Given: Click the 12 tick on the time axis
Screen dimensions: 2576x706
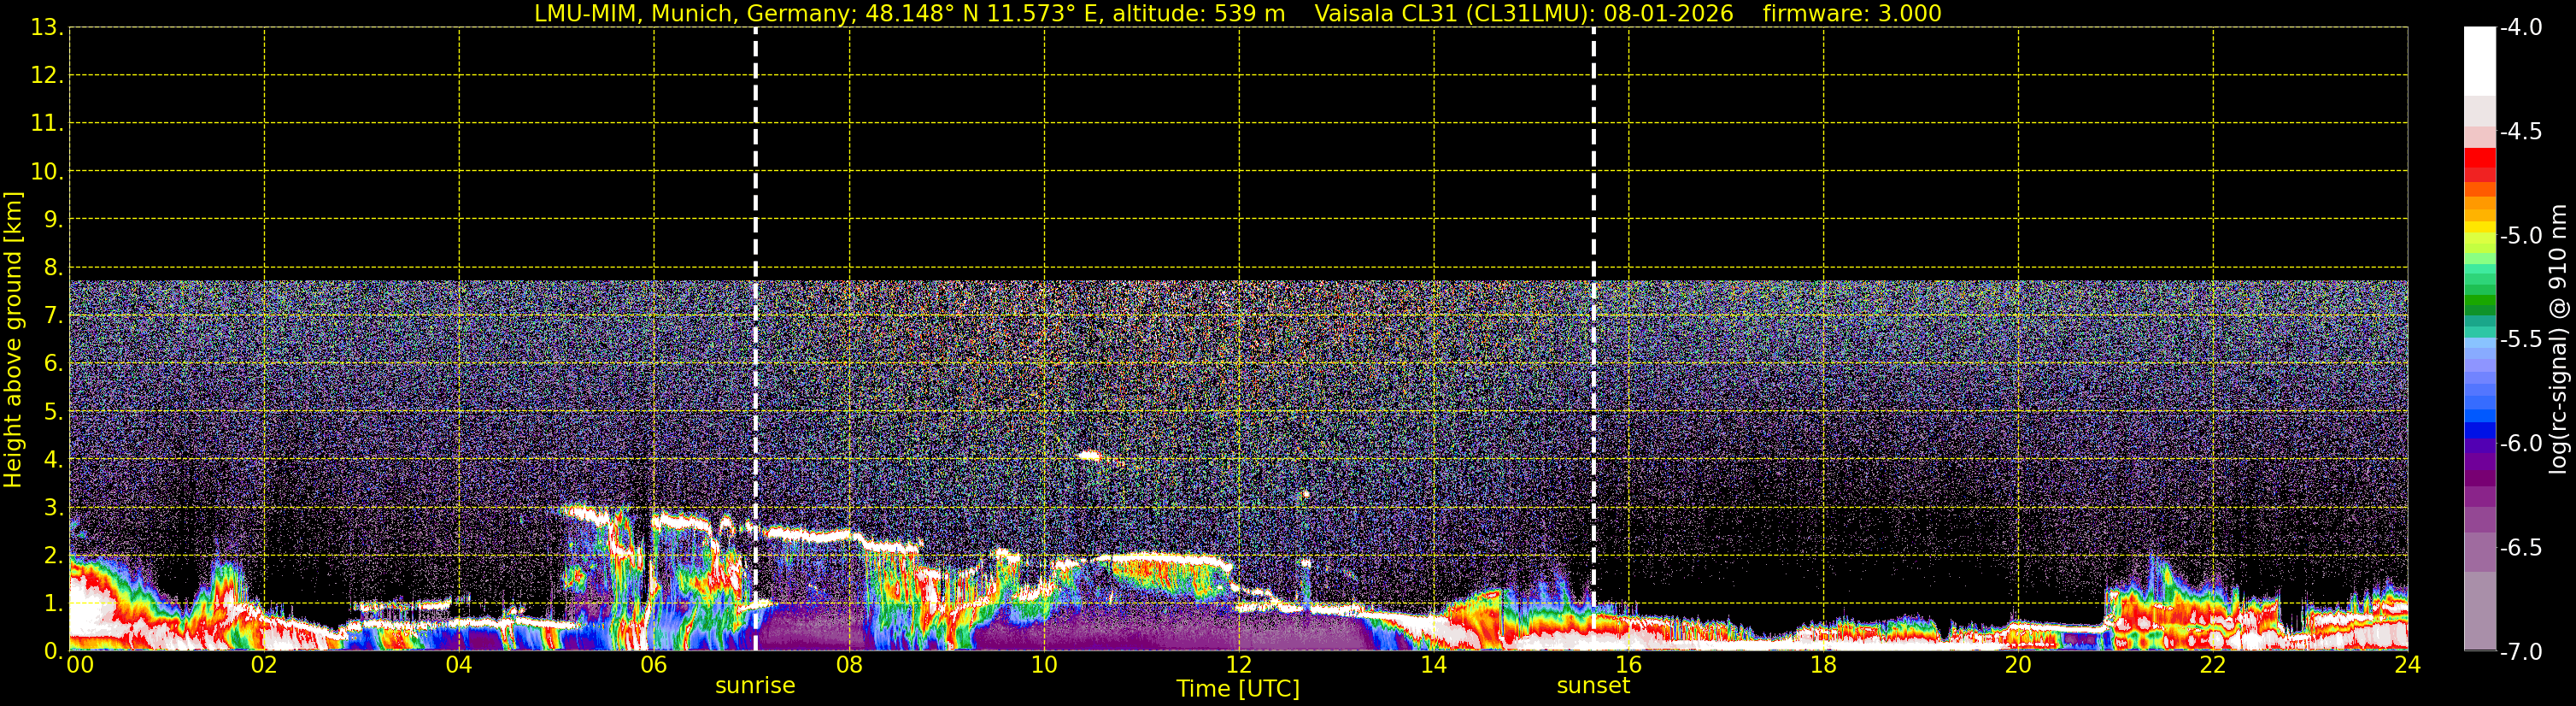Looking at the screenshot, I should pos(1238,665).
